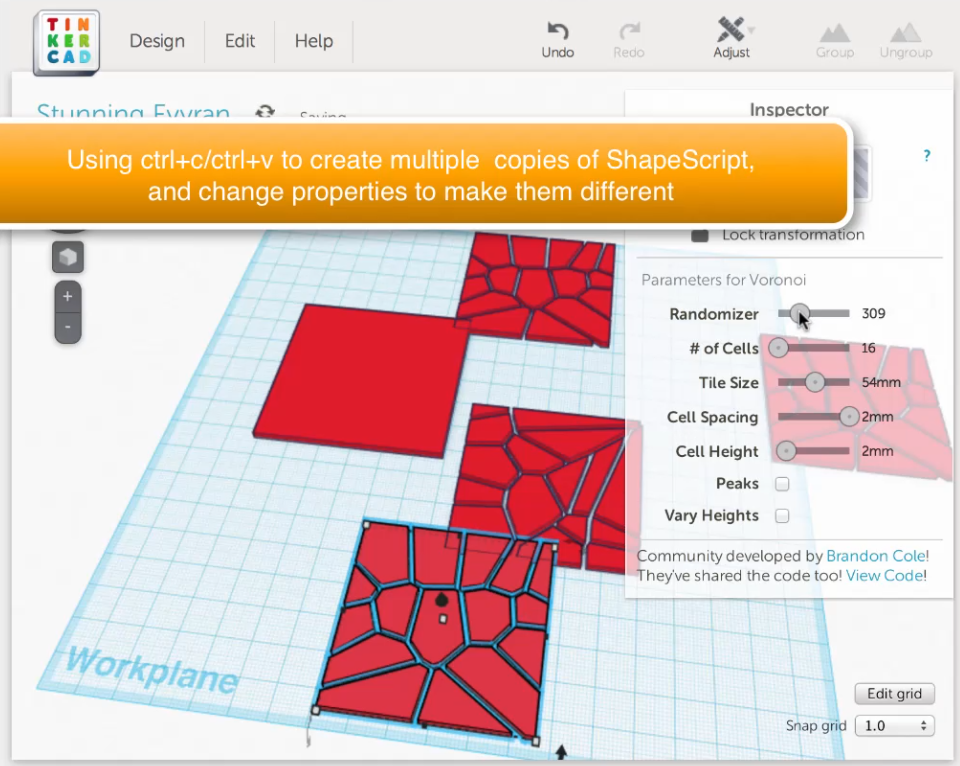Click the Group shapes icon

click(834, 40)
